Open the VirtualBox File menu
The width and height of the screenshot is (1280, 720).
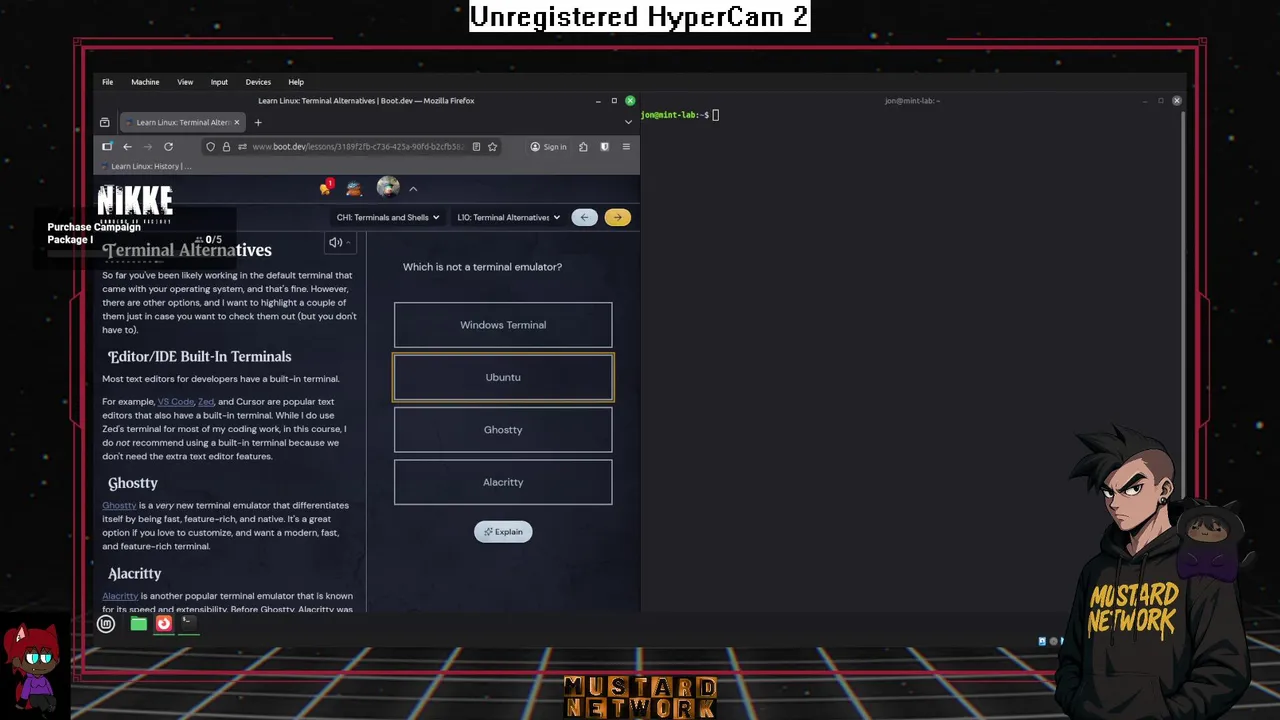pyautogui.click(x=107, y=82)
